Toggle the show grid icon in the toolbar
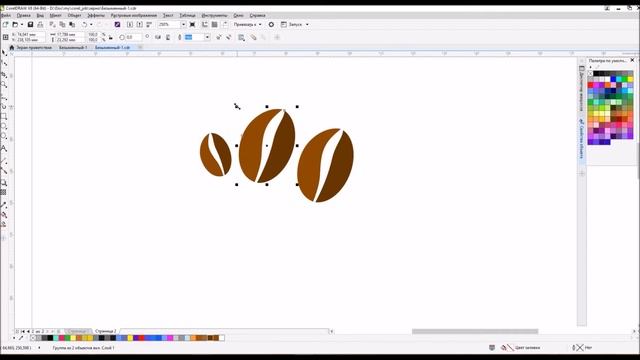This screenshot has height=360, width=640. click(x=214, y=24)
